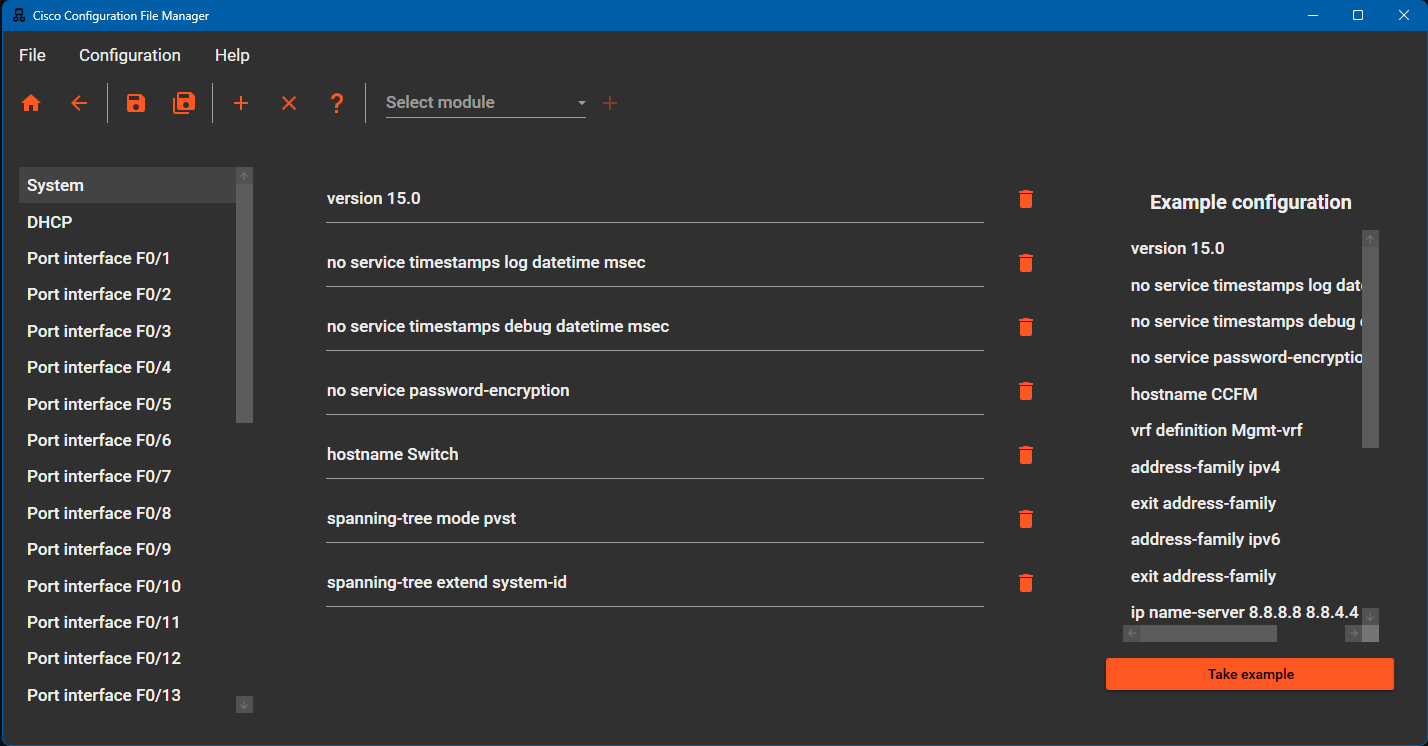Viewport: 1428px width, 746px height.
Task: Click the save configuration icon
Action: point(135,103)
